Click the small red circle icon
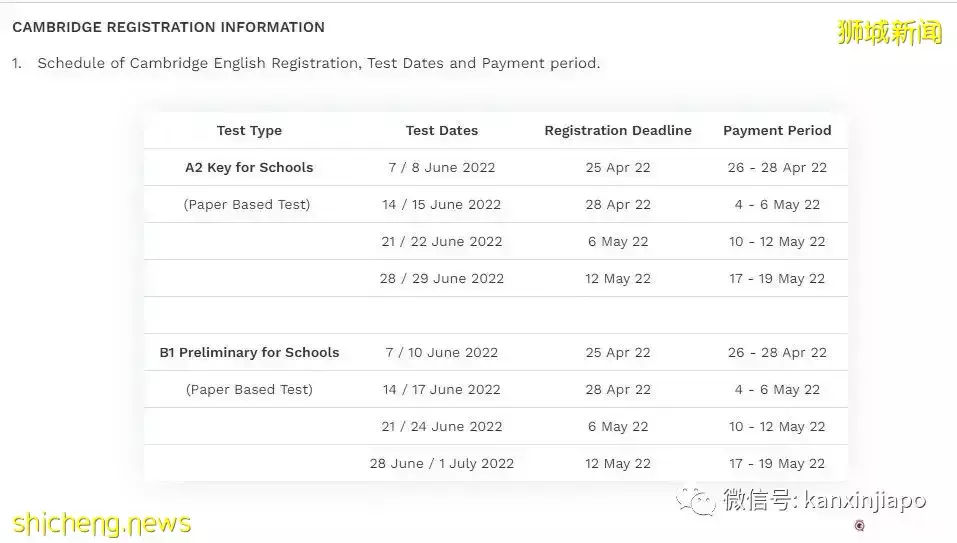The image size is (957, 543). pyautogui.click(x=859, y=526)
